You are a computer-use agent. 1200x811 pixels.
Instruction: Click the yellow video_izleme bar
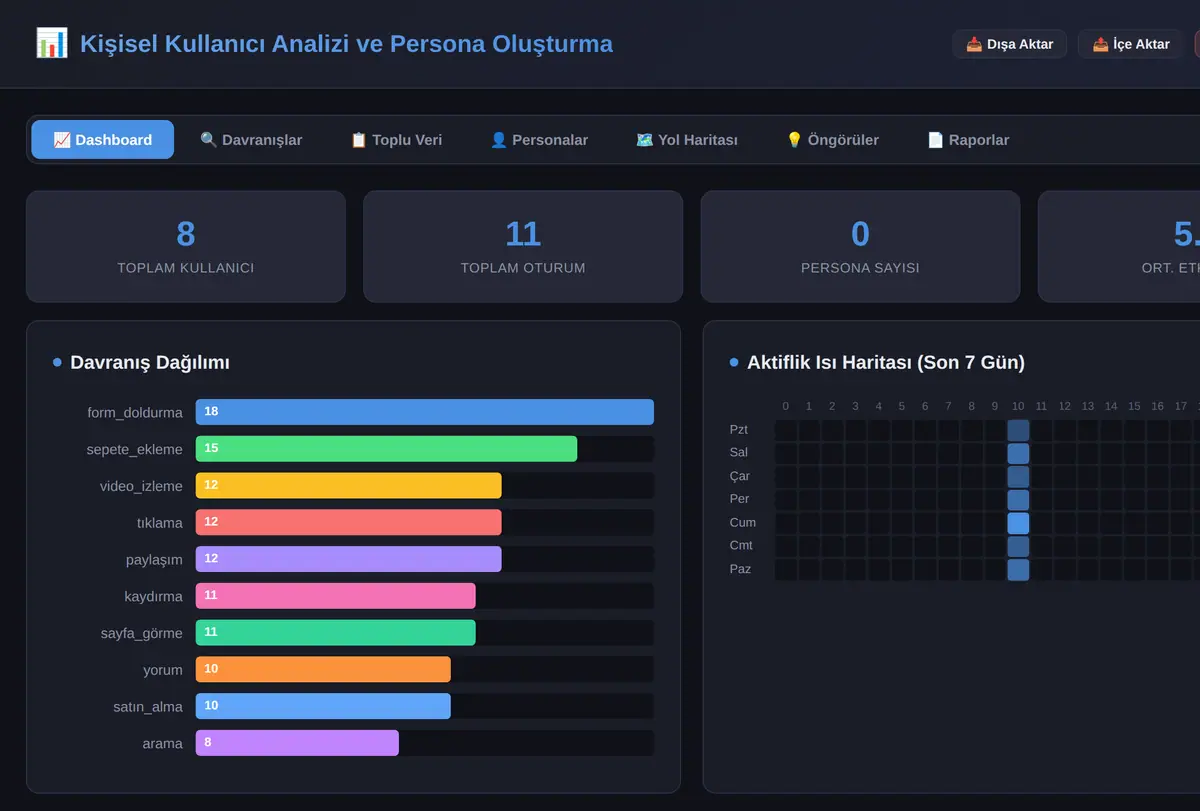pos(348,485)
